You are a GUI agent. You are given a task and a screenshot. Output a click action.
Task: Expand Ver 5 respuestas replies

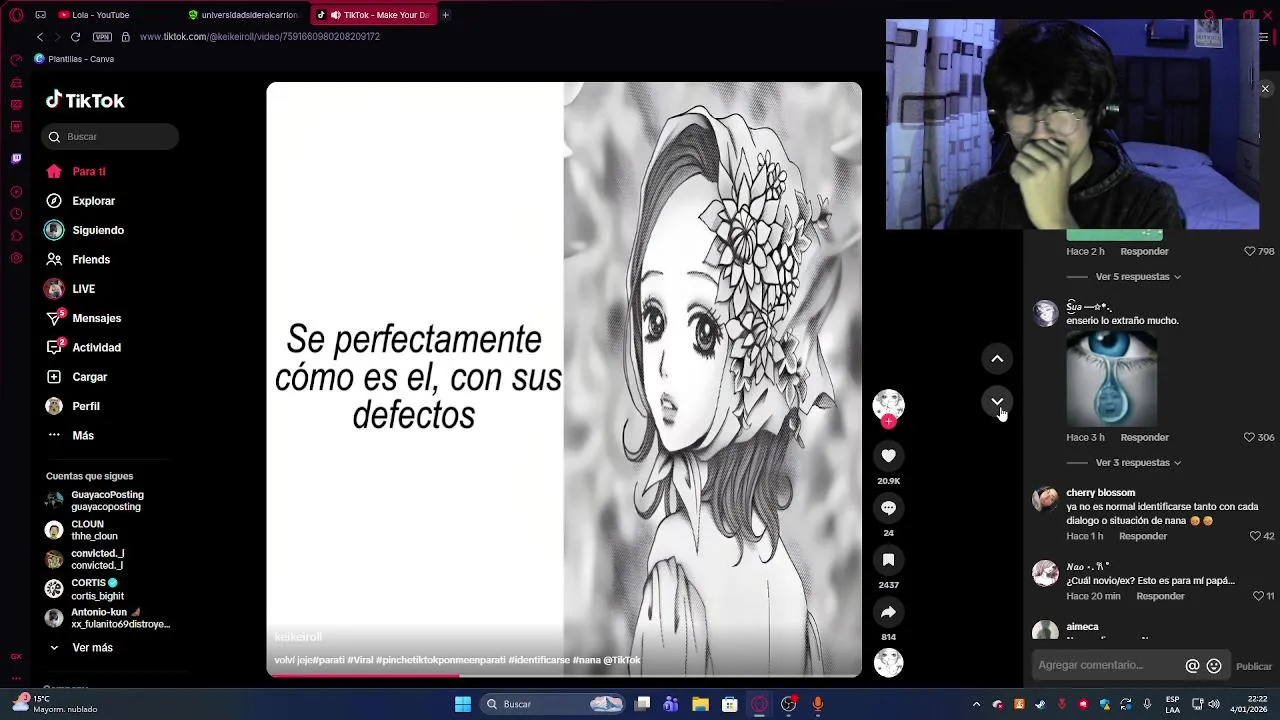click(1138, 277)
